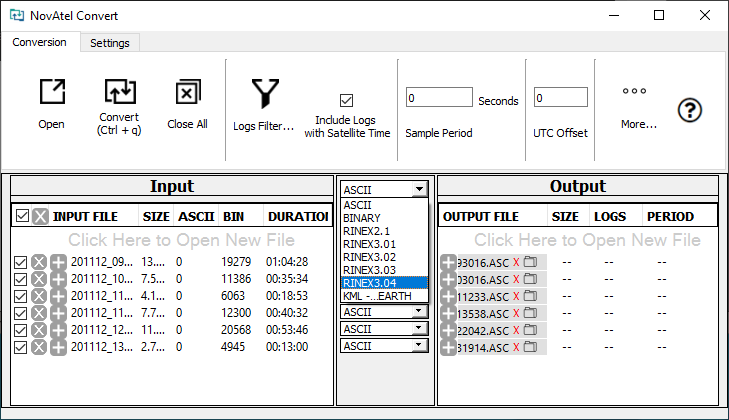Select RINEX3.01 from the format list
The height and width of the screenshot is (420, 729).
384,244
